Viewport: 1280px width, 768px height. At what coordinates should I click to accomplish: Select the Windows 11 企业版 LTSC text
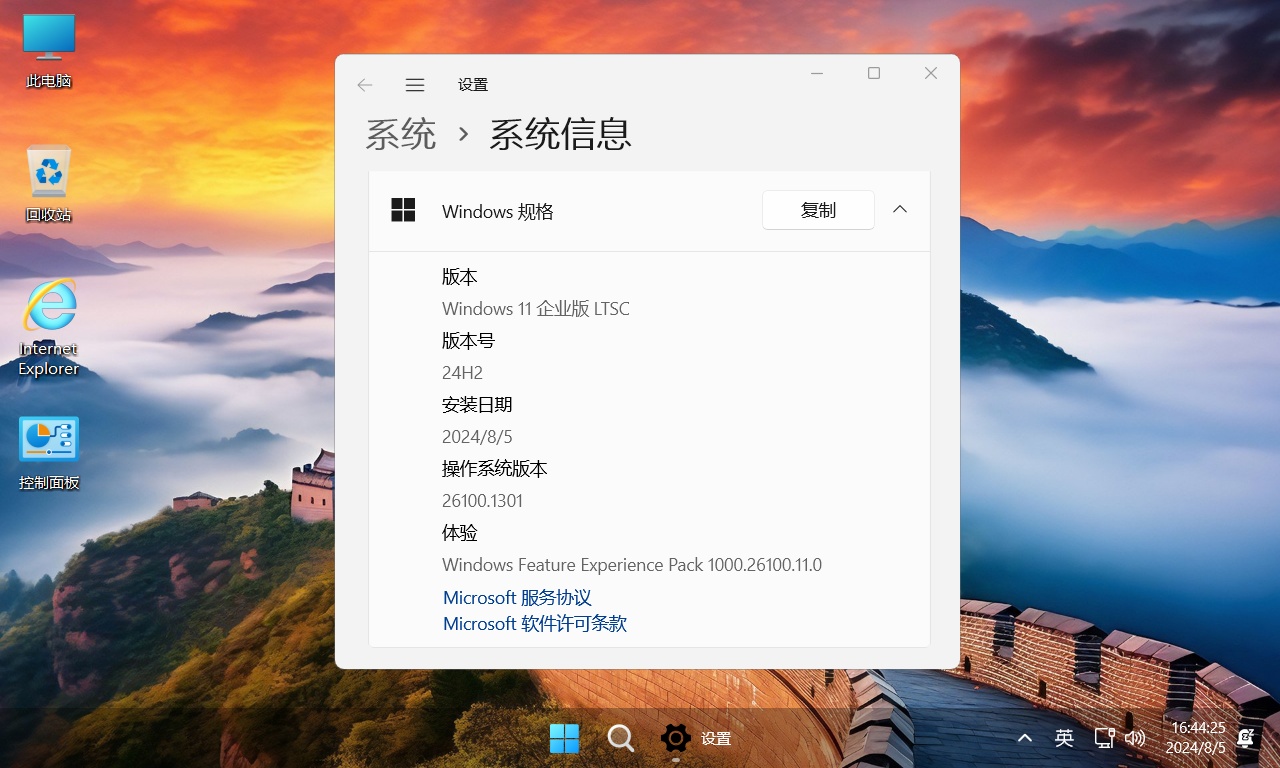(536, 309)
